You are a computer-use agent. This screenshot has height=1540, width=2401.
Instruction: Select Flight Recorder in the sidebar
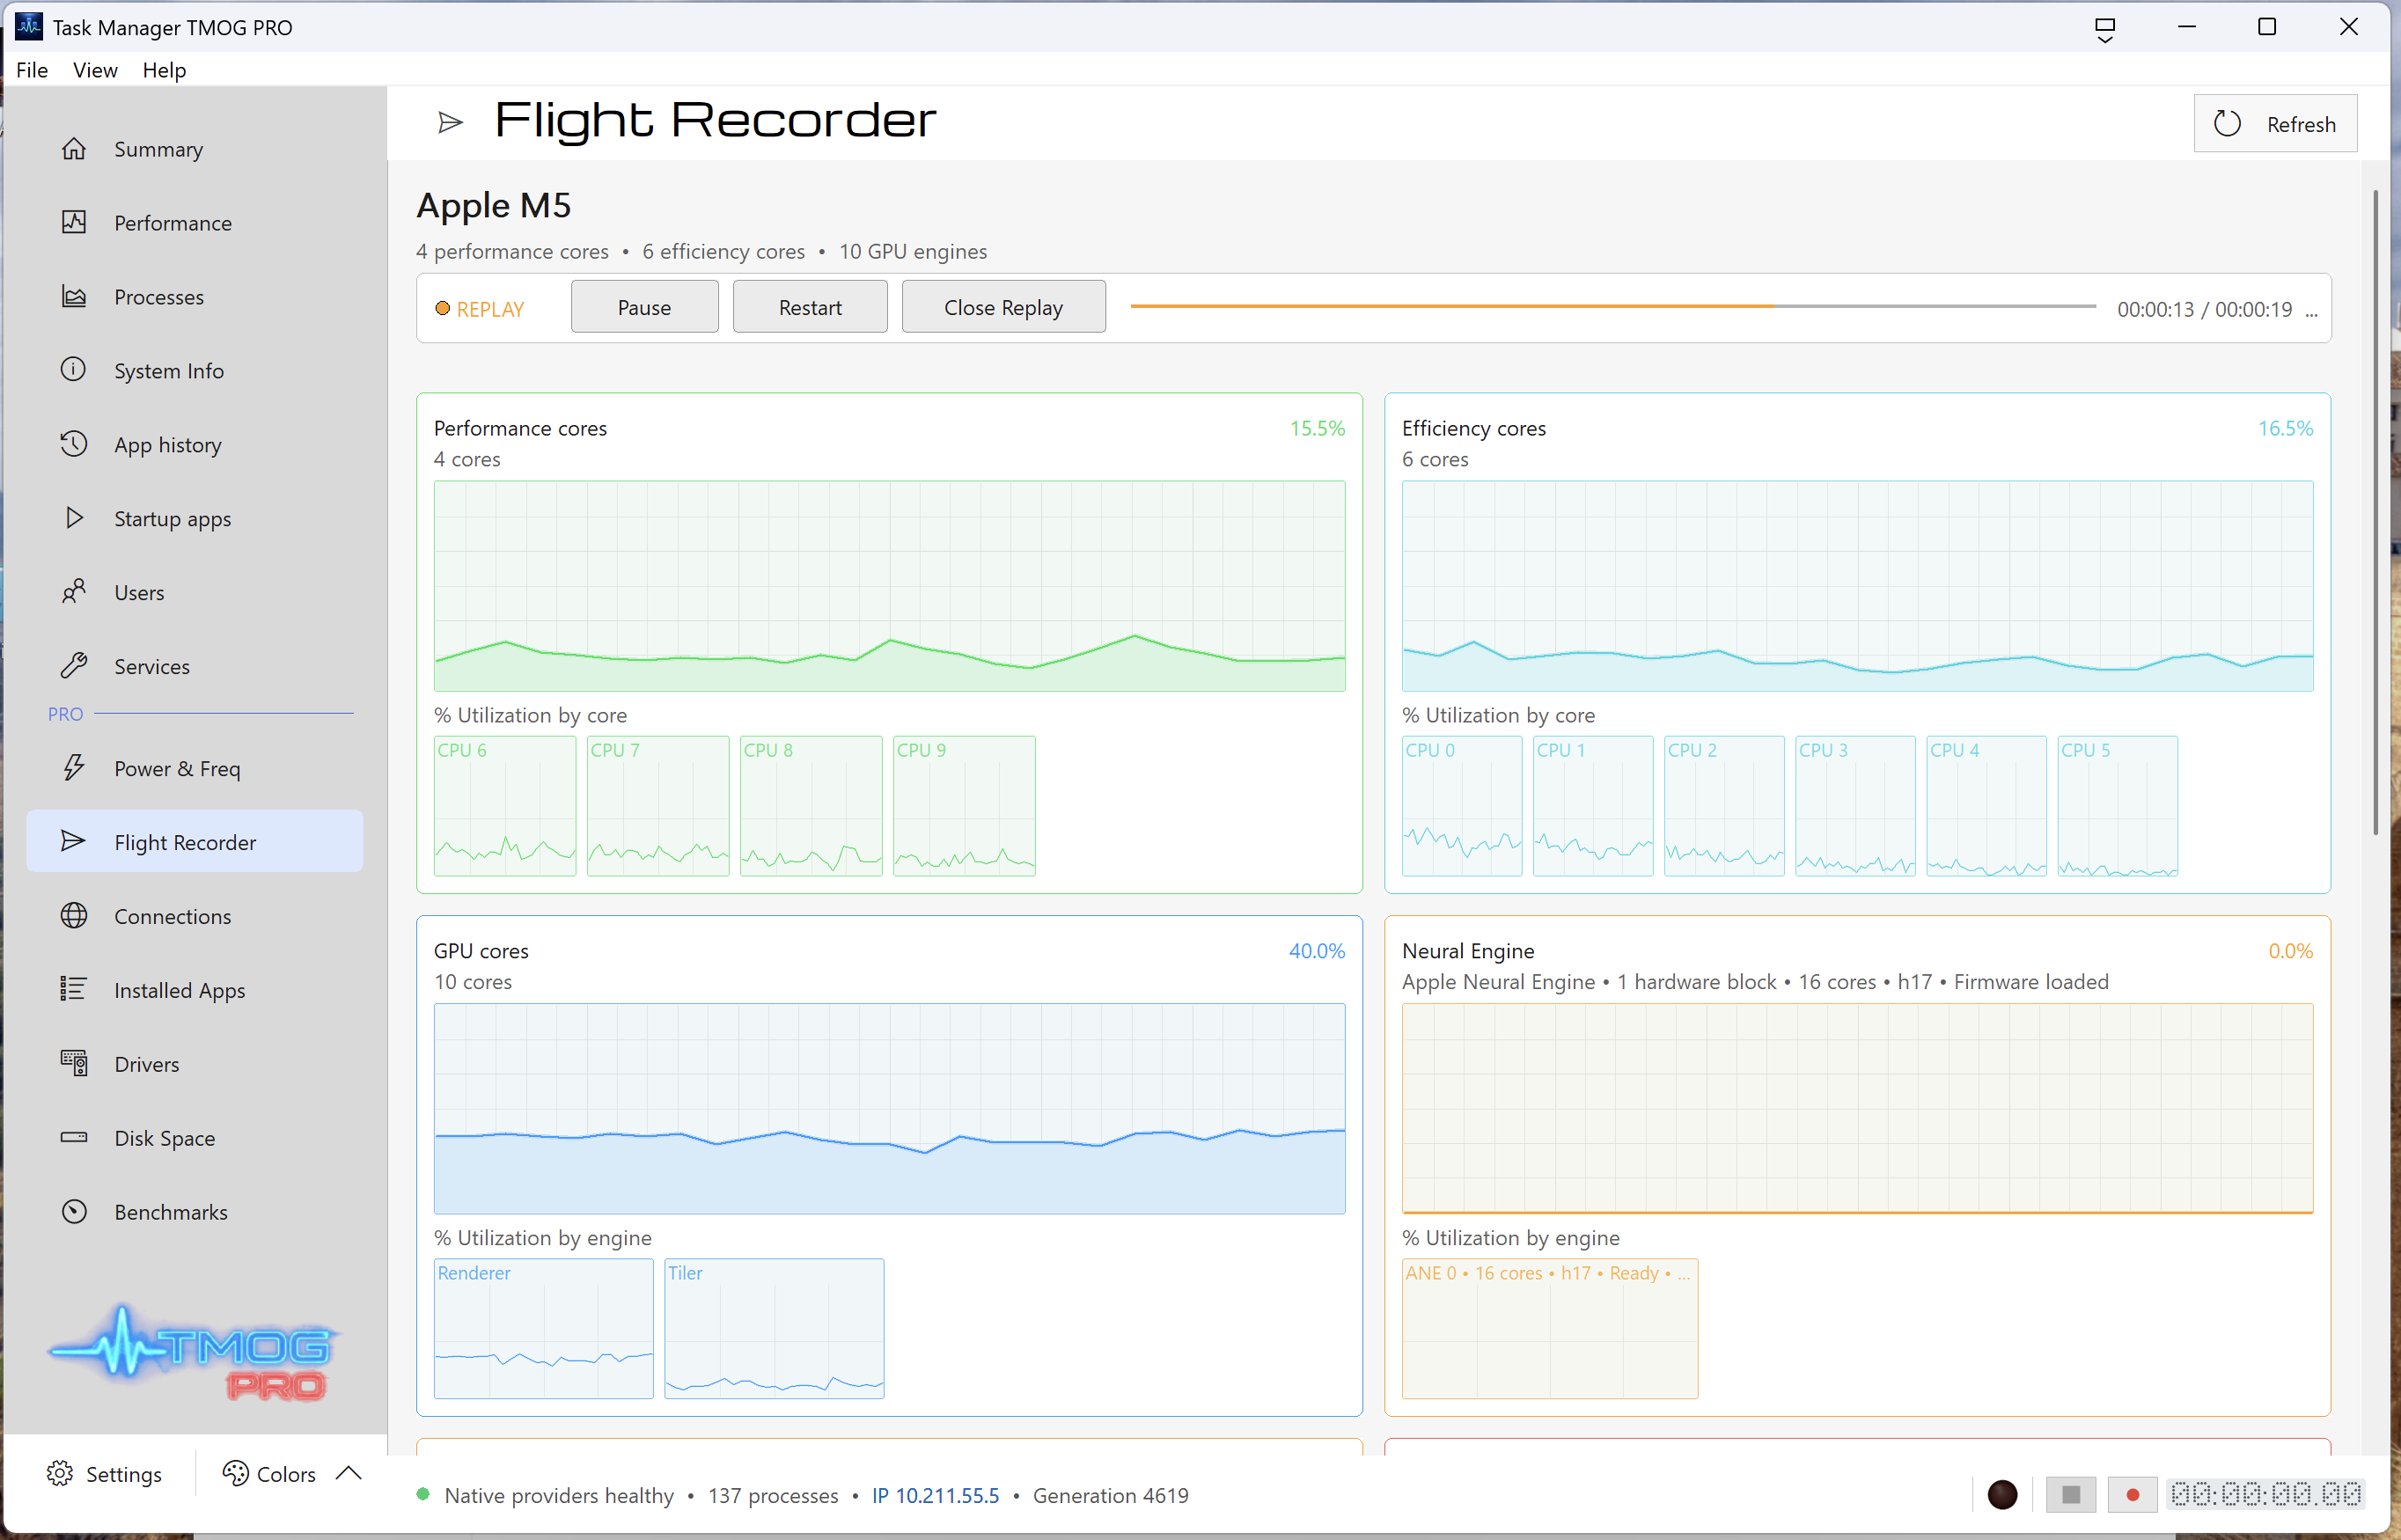coord(194,842)
